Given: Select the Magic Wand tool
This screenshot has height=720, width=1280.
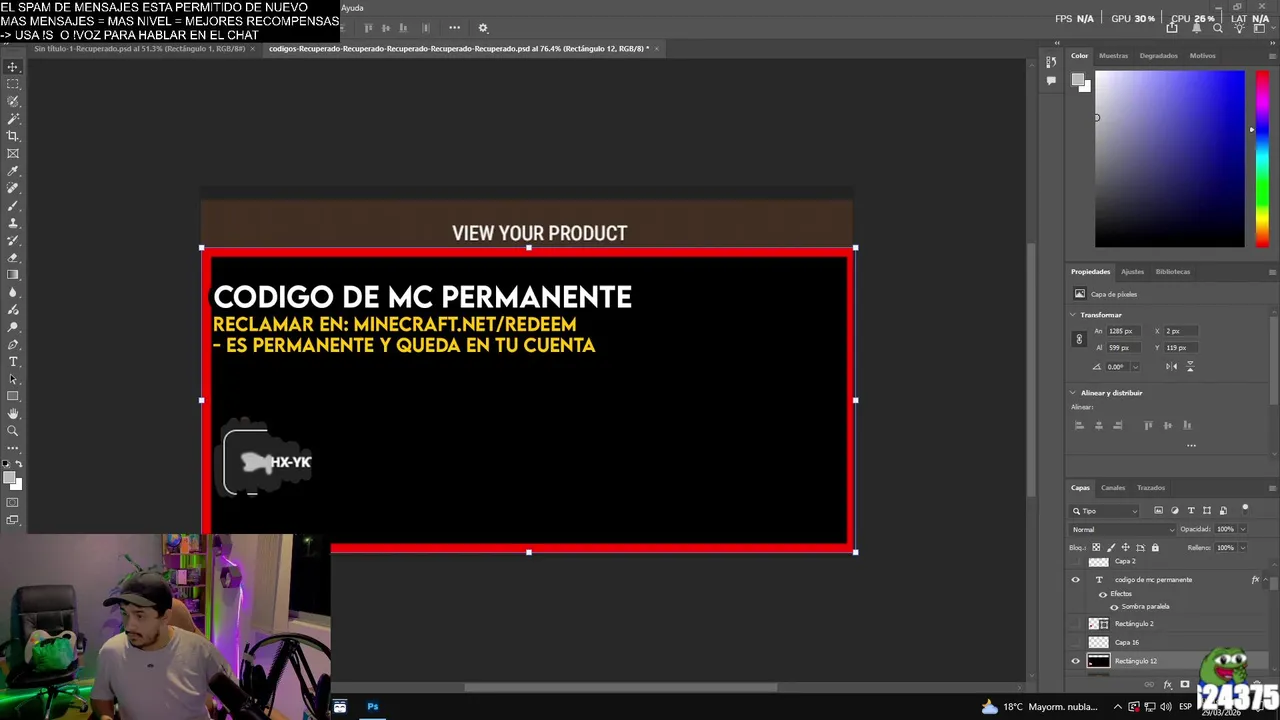Looking at the screenshot, I should [x=13, y=119].
